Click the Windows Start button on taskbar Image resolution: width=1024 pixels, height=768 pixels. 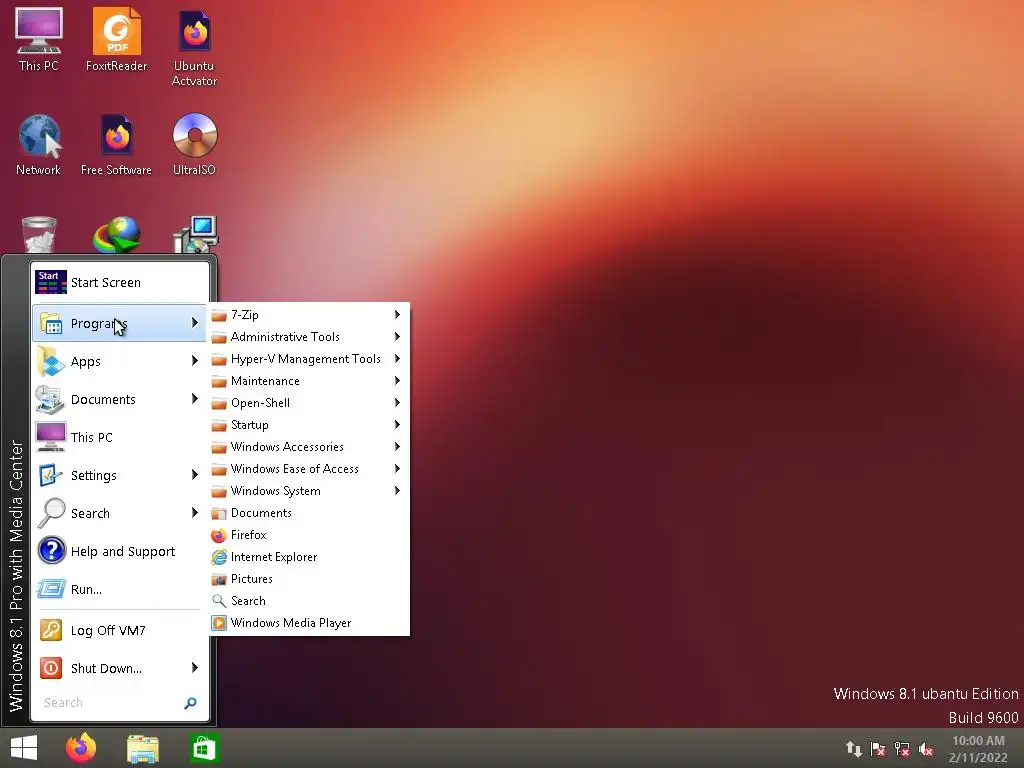24,748
